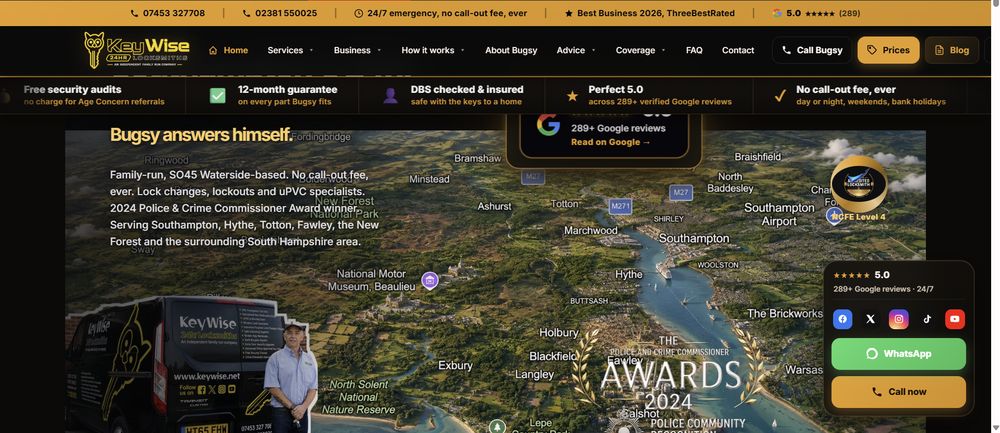Image resolution: width=1000 pixels, height=433 pixels.
Task: Open the YouTube social icon
Action: [955, 319]
